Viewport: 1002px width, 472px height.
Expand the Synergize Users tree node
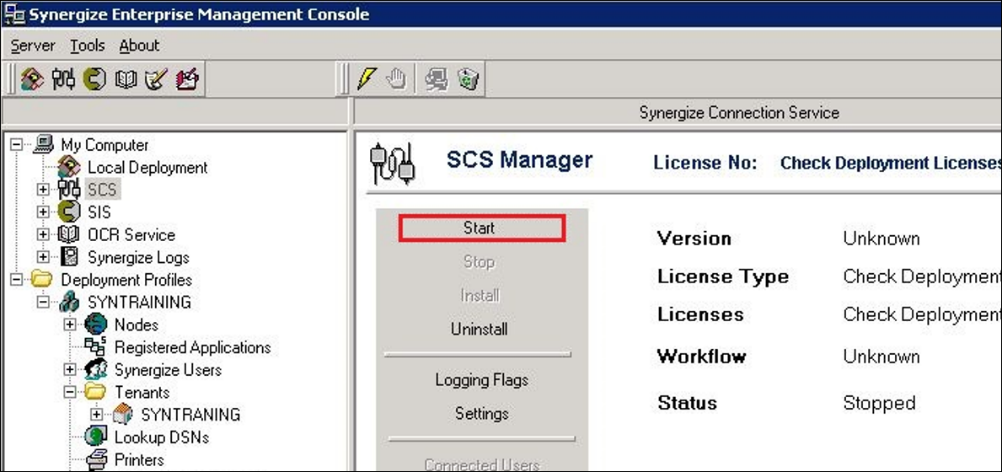click(x=70, y=369)
